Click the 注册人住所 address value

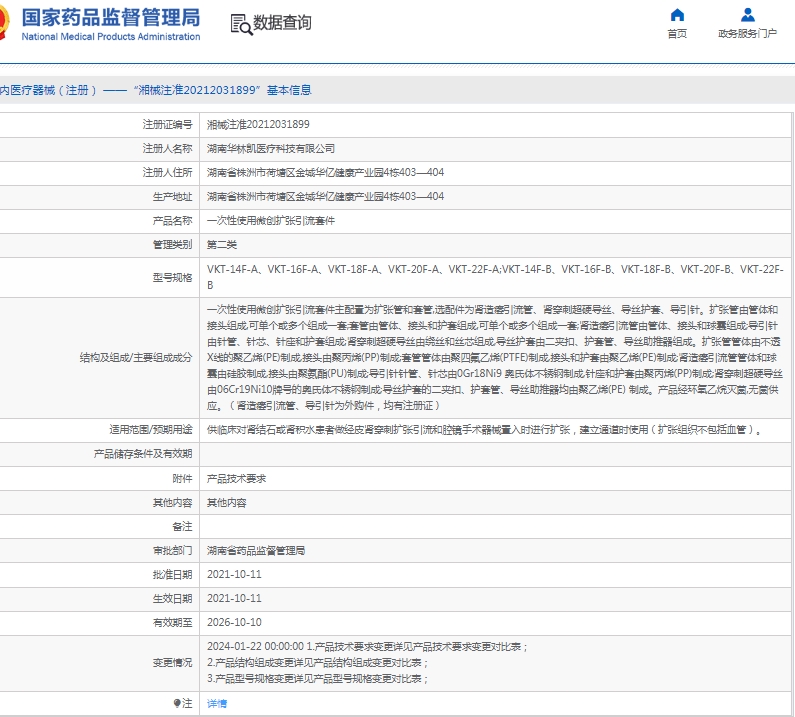(326, 172)
